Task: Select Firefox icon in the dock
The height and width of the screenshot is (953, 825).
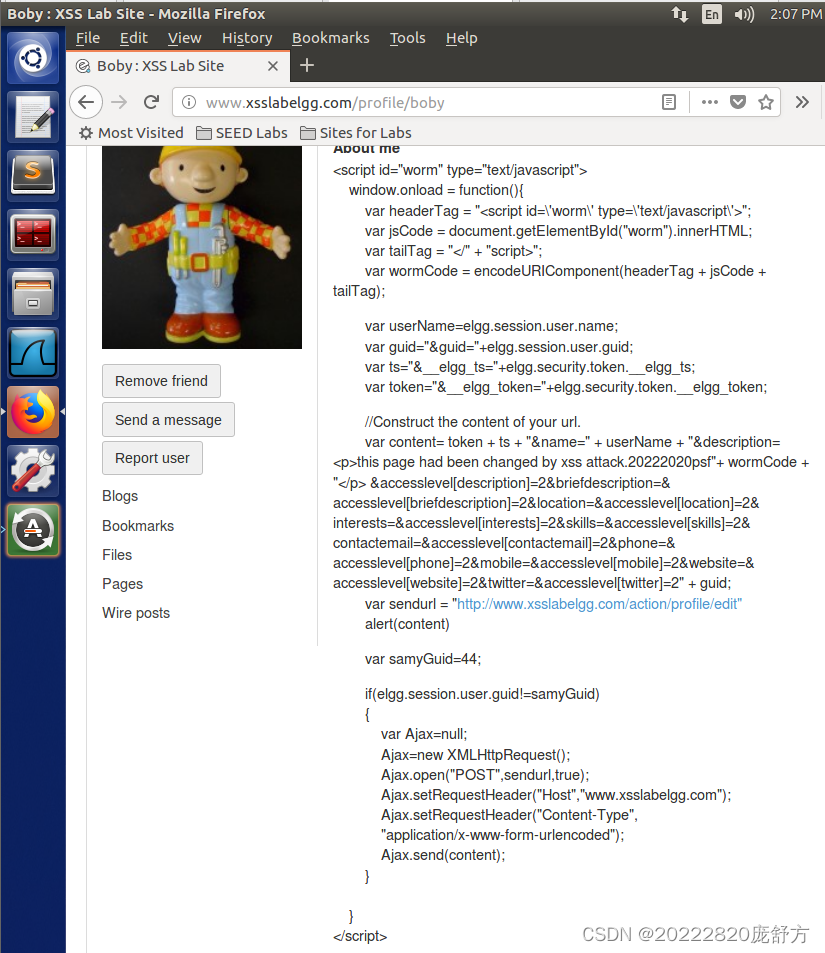Action: click(x=33, y=412)
